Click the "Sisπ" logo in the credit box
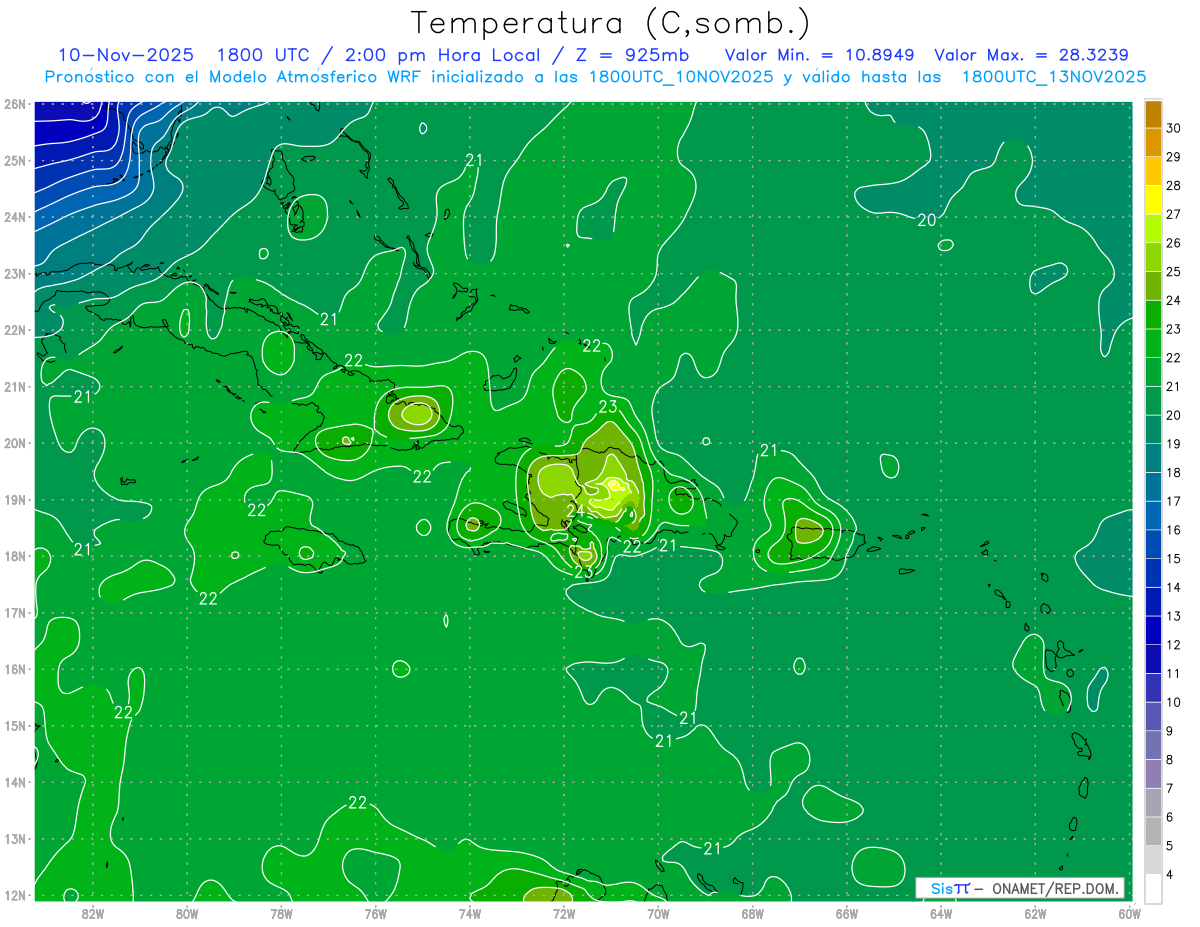The image size is (1200, 927). click(x=949, y=888)
